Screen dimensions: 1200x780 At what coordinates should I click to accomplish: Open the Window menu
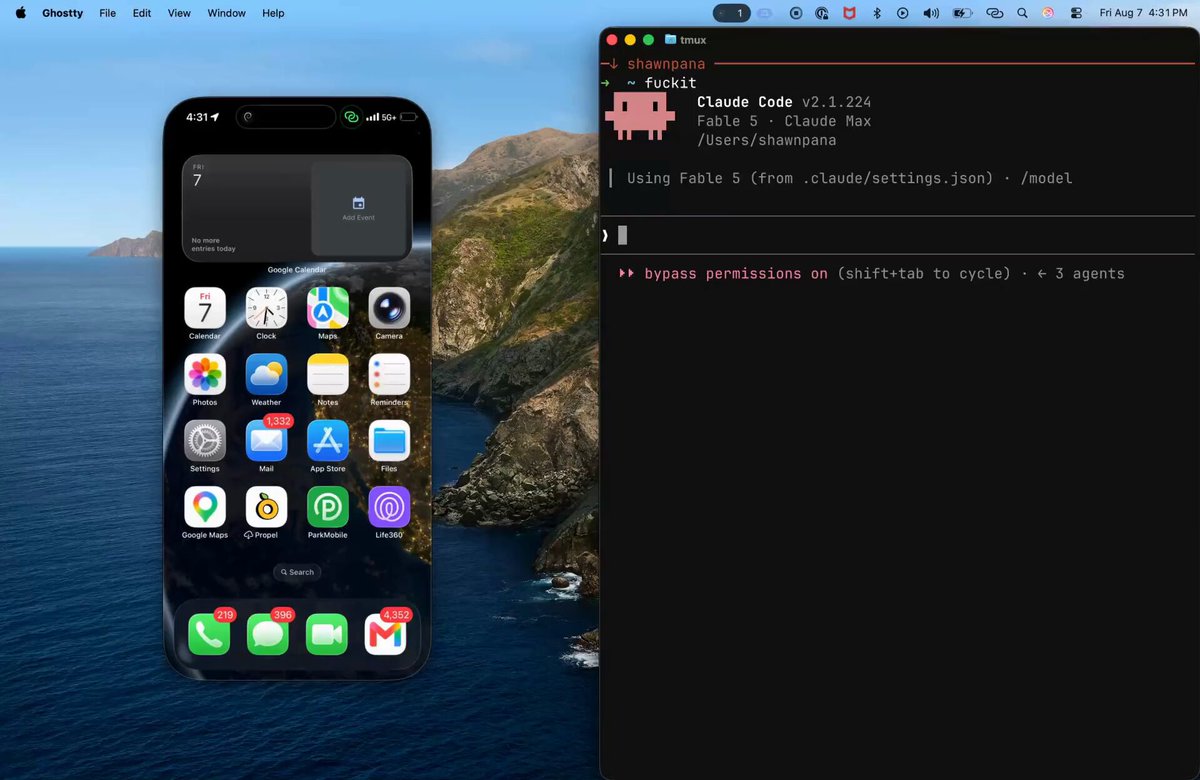[226, 13]
